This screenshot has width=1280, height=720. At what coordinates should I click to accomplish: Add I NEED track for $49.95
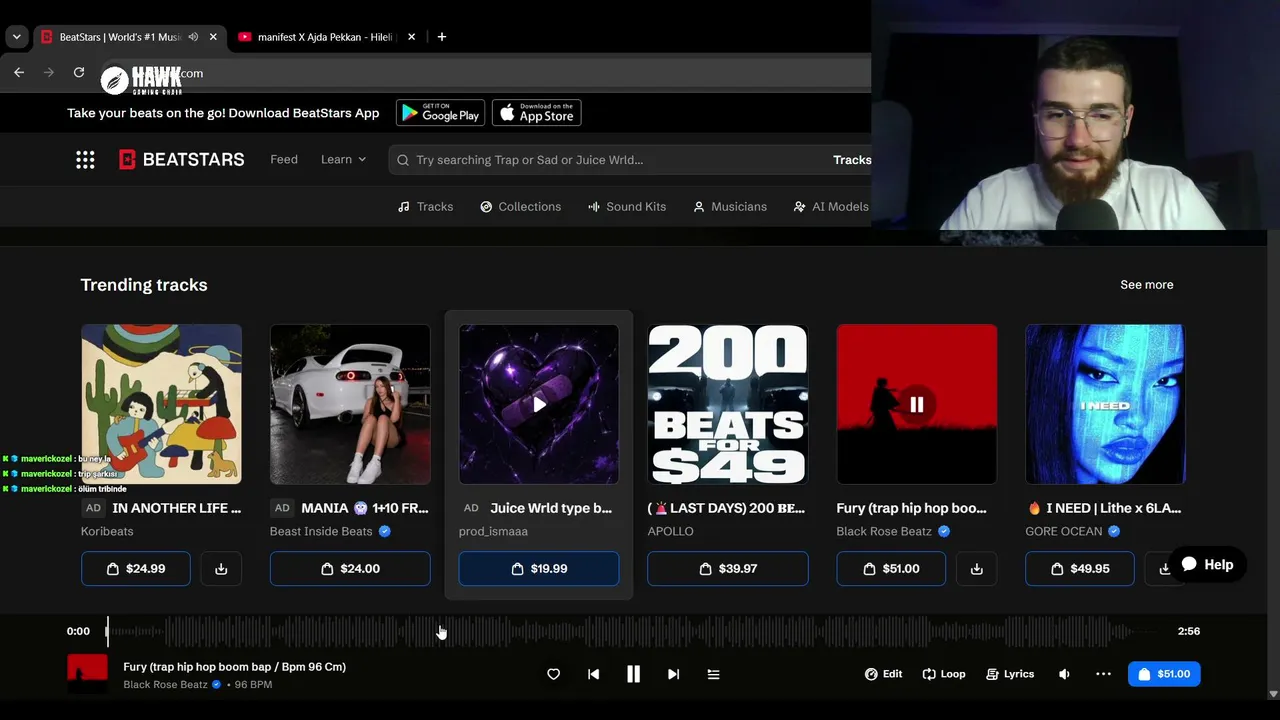click(x=1080, y=569)
